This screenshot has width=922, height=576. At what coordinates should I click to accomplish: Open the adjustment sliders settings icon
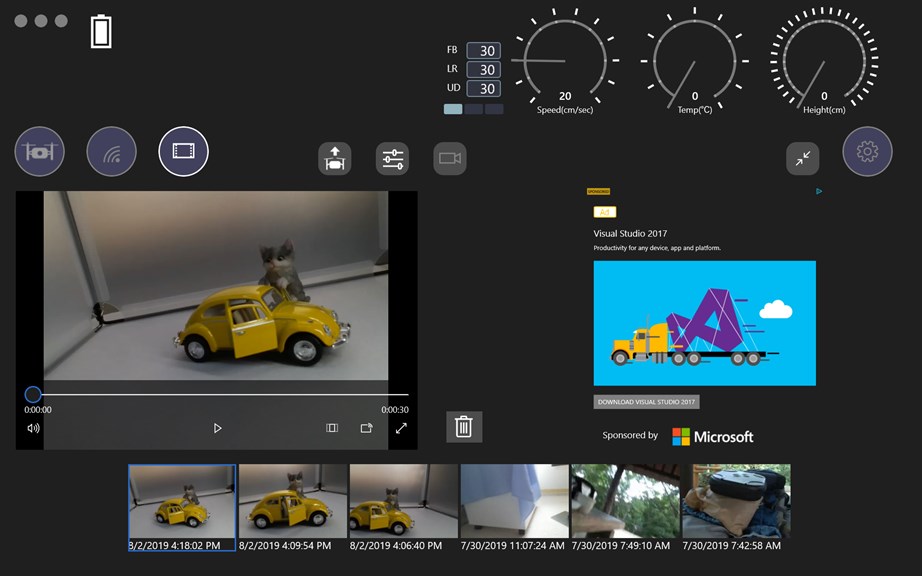pyautogui.click(x=392, y=158)
